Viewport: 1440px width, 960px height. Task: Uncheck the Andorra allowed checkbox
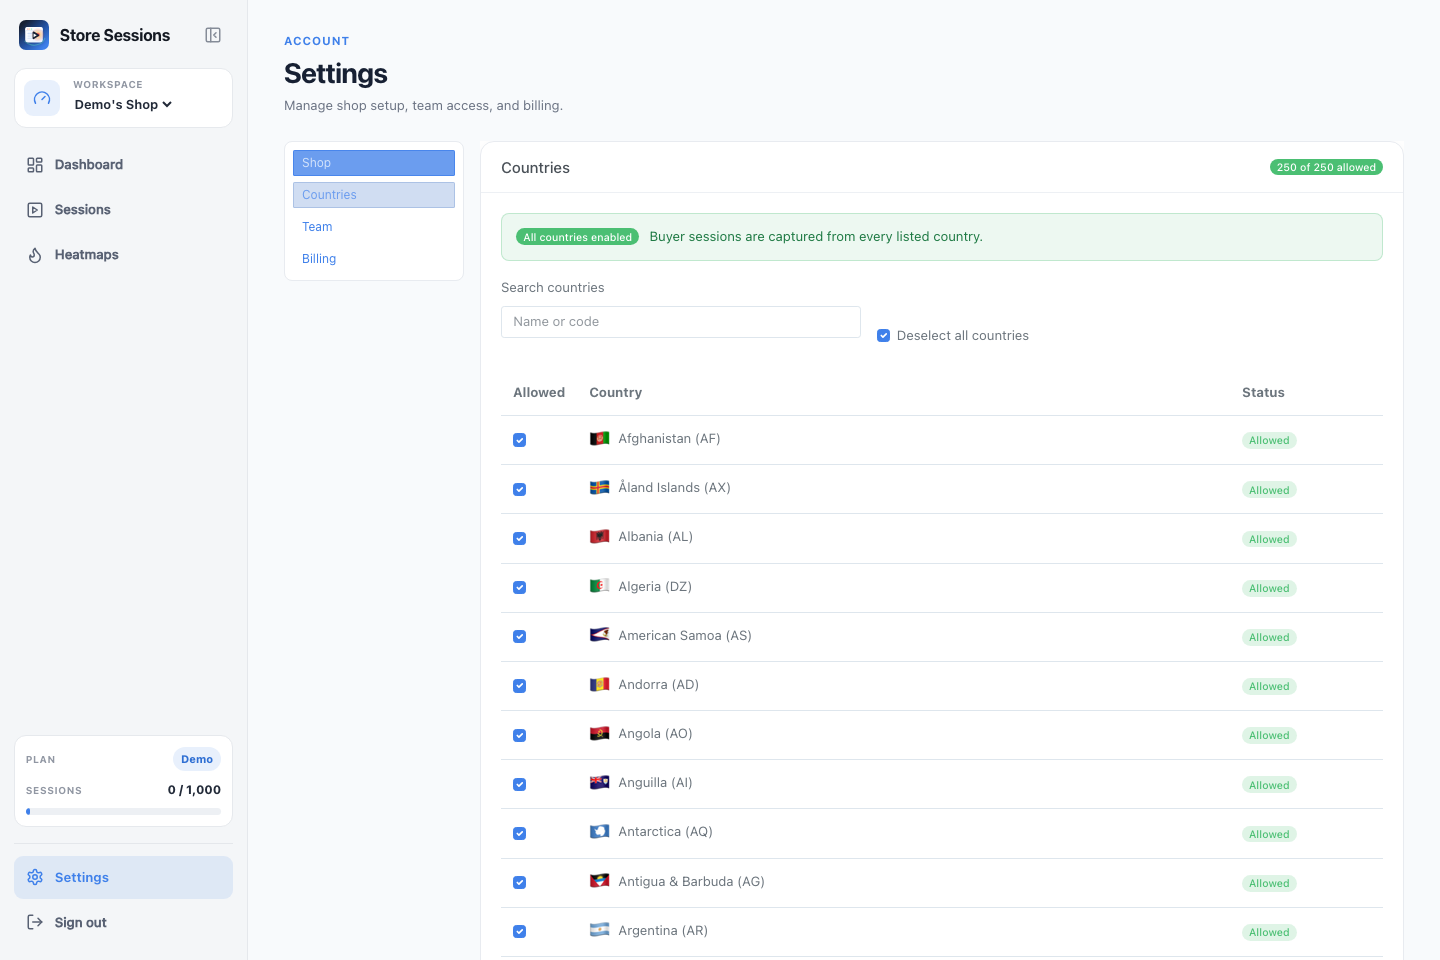click(x=520, y=686)
